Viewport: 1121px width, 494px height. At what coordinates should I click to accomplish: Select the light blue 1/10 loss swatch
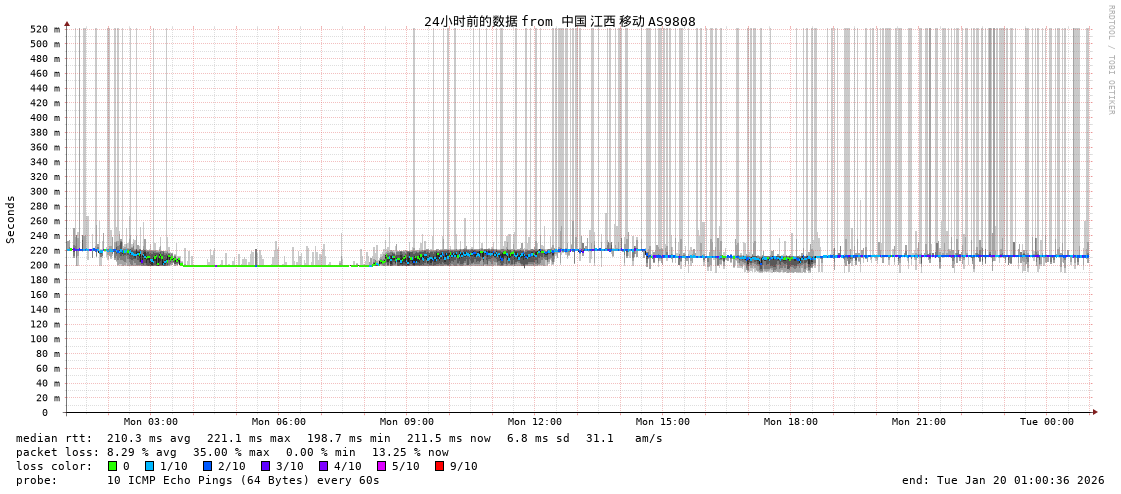point(149,466)
